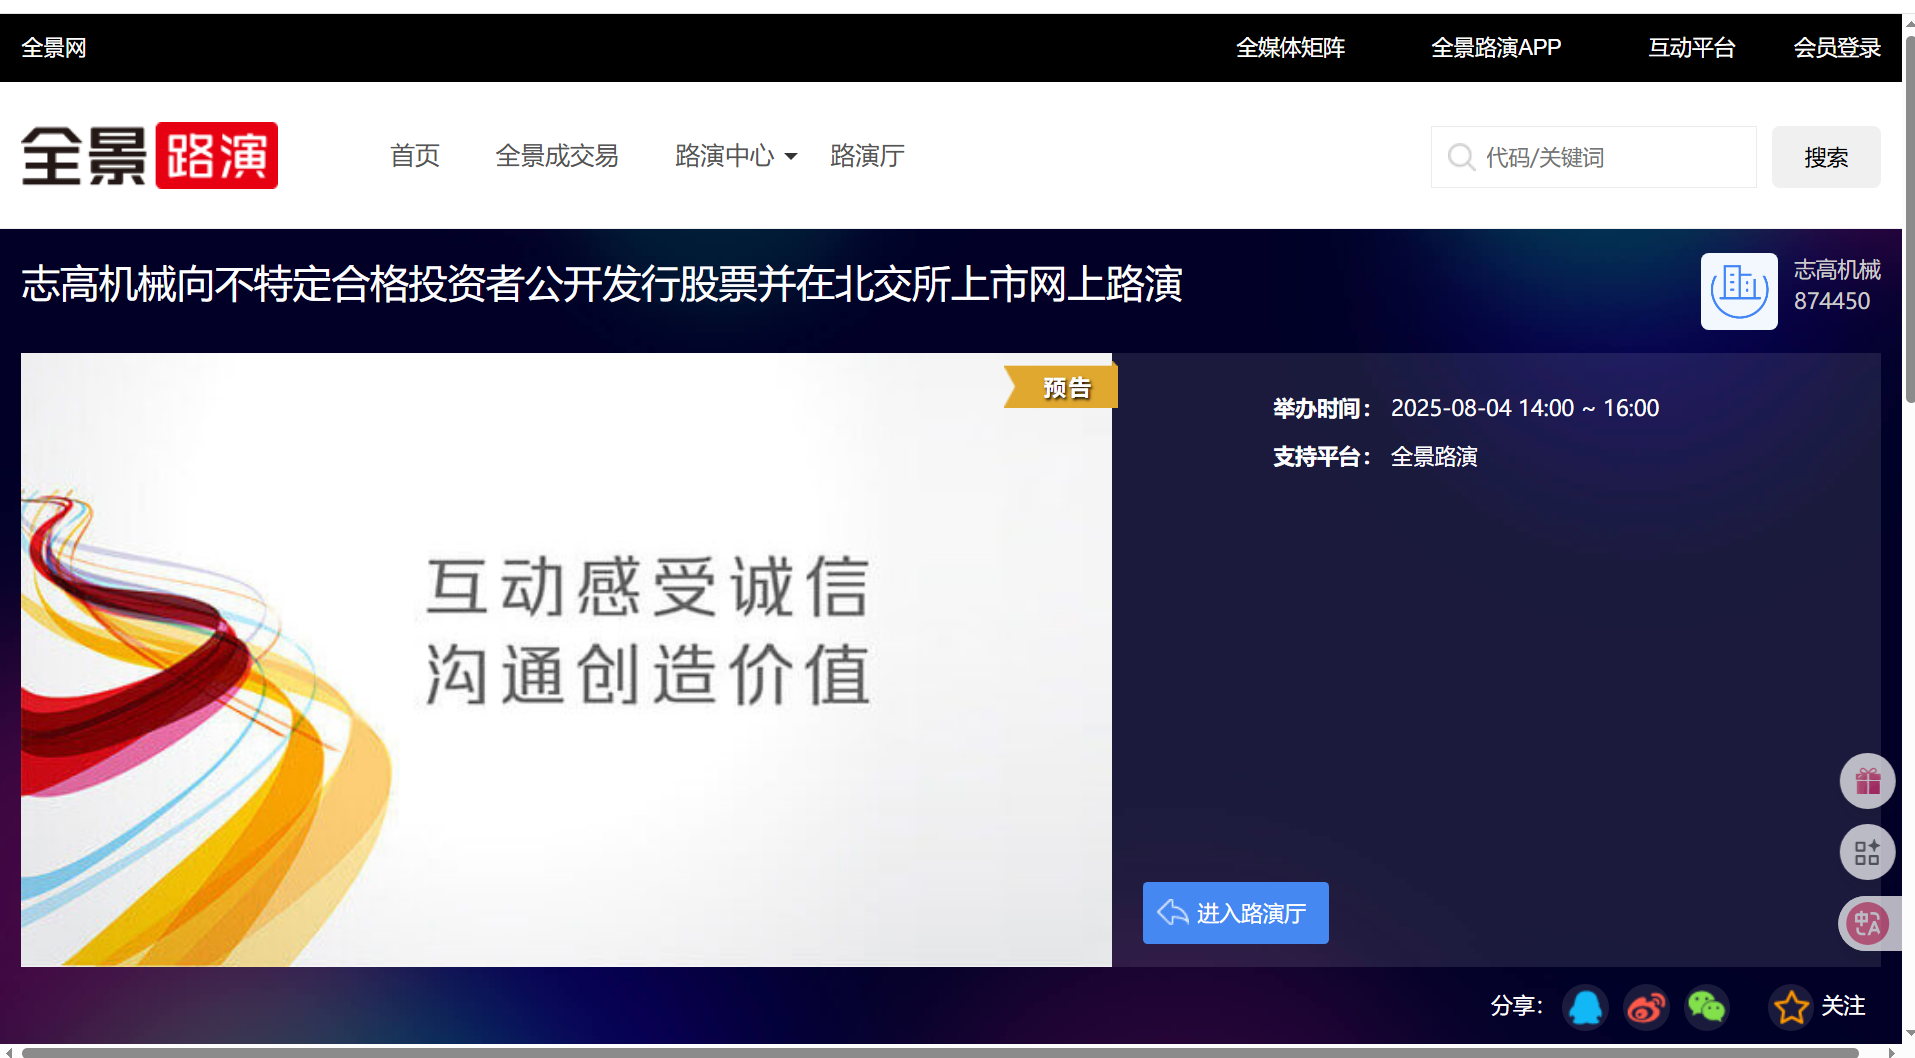The height and width of the screenshot is (1058, 1915).
Task: Open 路演中心 menu item
Action: [725, 156]
